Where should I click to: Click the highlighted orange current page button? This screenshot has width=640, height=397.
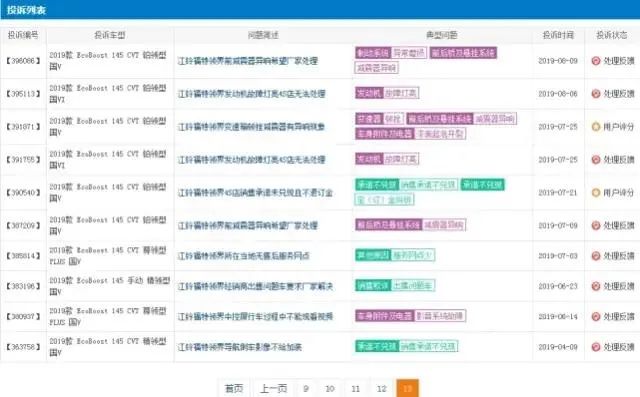coord(407,388)
